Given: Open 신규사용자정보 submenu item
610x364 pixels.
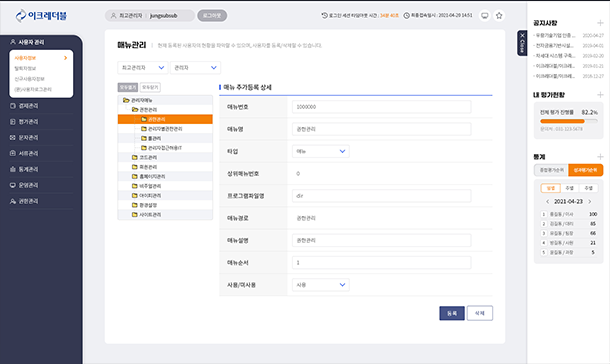Looking at the screenshot, I should point(30,79).
